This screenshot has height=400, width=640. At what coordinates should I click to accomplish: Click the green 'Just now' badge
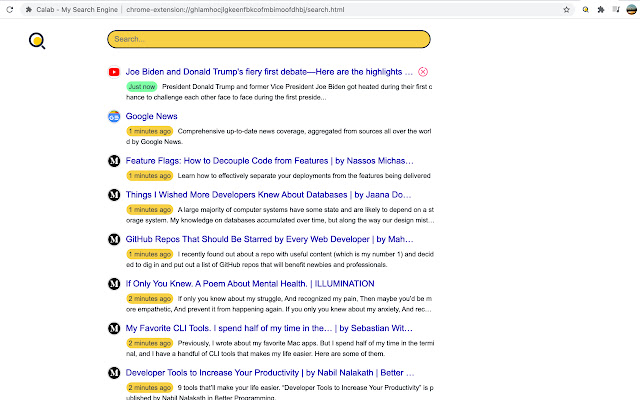coord(142,87)
